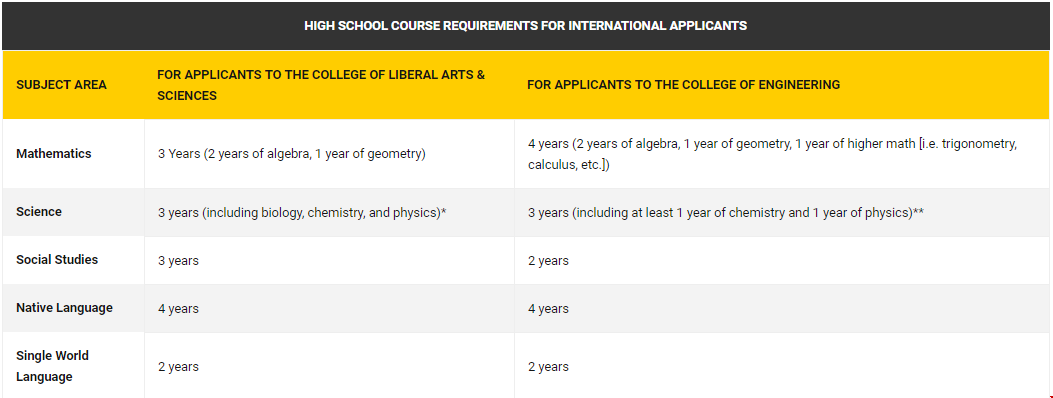Screen dimensions: 1053x398
Task: Click the double asterisk footnote marker after physics
Action: (920, 211)
